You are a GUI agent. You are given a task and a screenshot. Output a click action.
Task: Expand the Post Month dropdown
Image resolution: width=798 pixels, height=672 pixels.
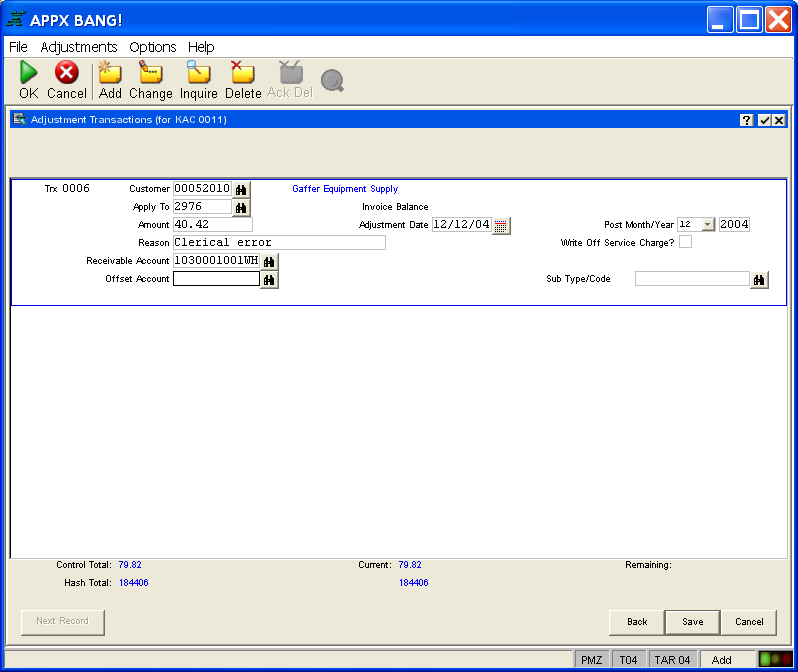coord(708,225)
